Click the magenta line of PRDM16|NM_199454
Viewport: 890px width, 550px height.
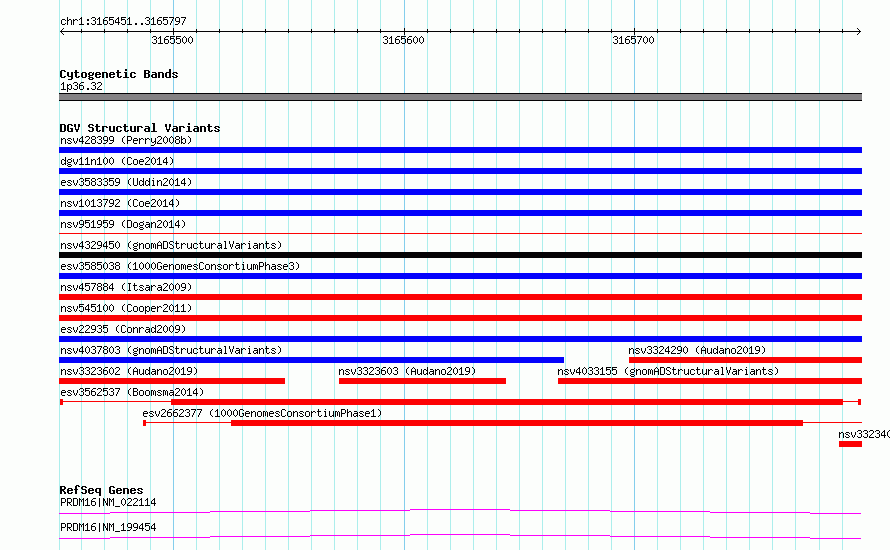[460, 536]
